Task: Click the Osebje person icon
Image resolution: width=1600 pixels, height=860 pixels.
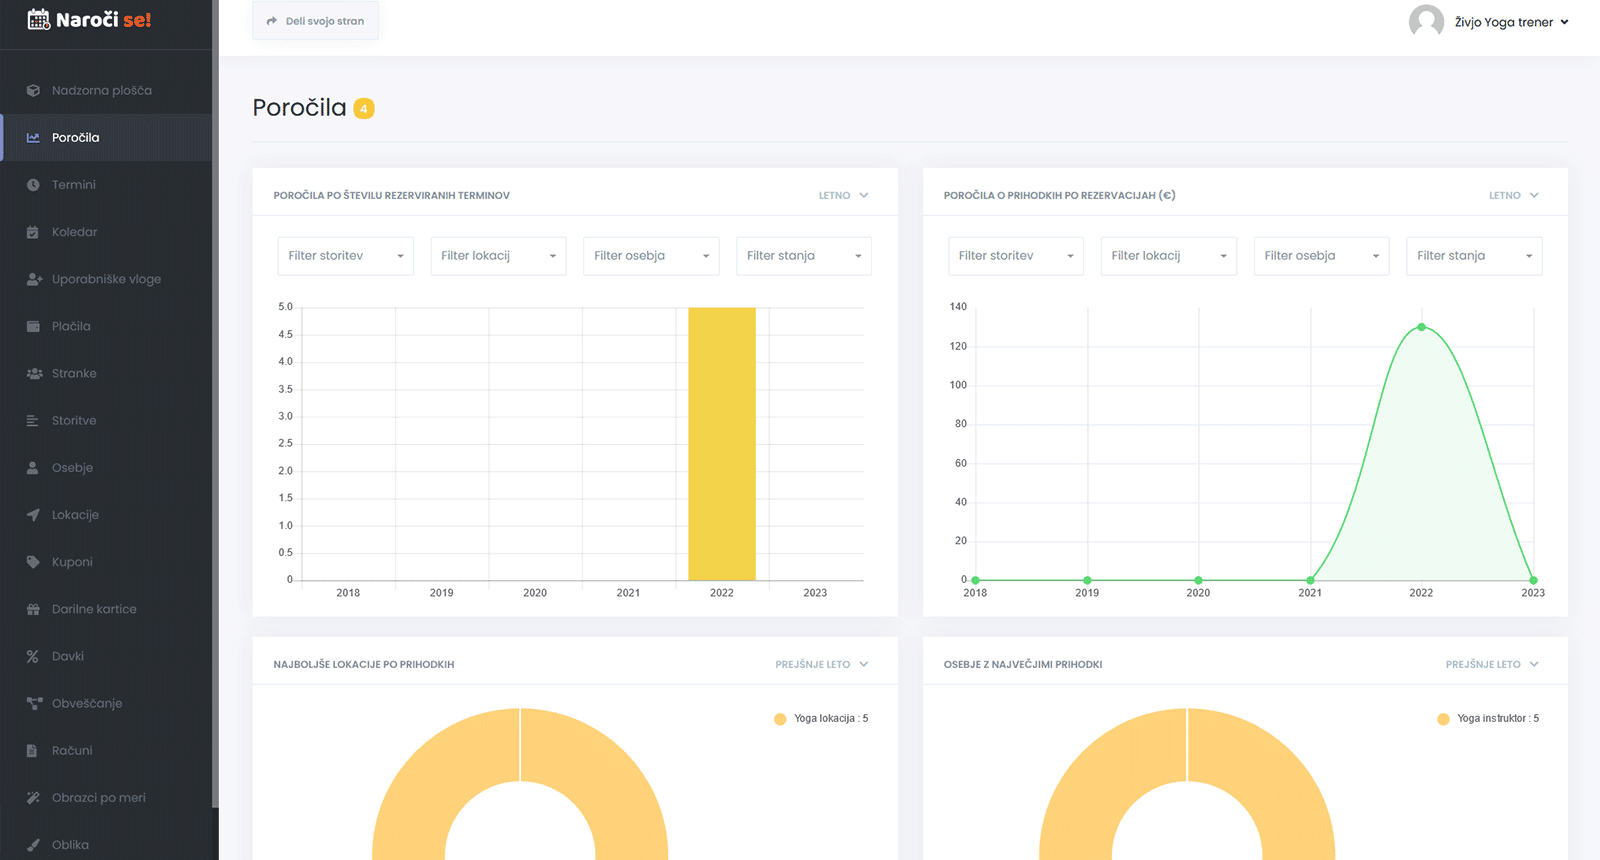Action: pyautogui.click(x=33, y=467)
